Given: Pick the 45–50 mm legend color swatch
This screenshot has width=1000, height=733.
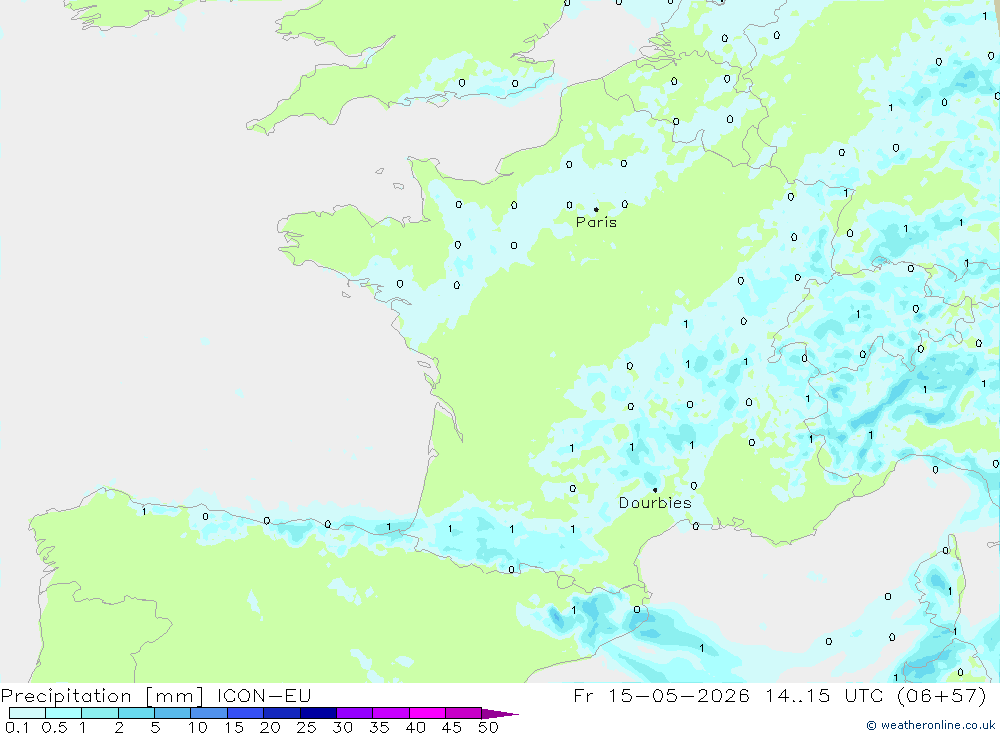Looking at the screenshot, I should tap(464, 713).
